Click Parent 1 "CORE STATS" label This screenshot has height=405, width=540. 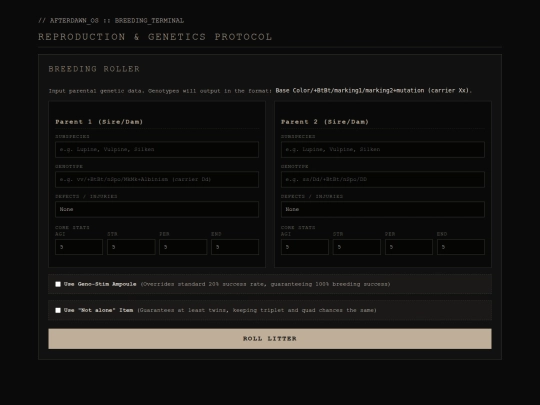pyautogui.click(x=72, y=228)
